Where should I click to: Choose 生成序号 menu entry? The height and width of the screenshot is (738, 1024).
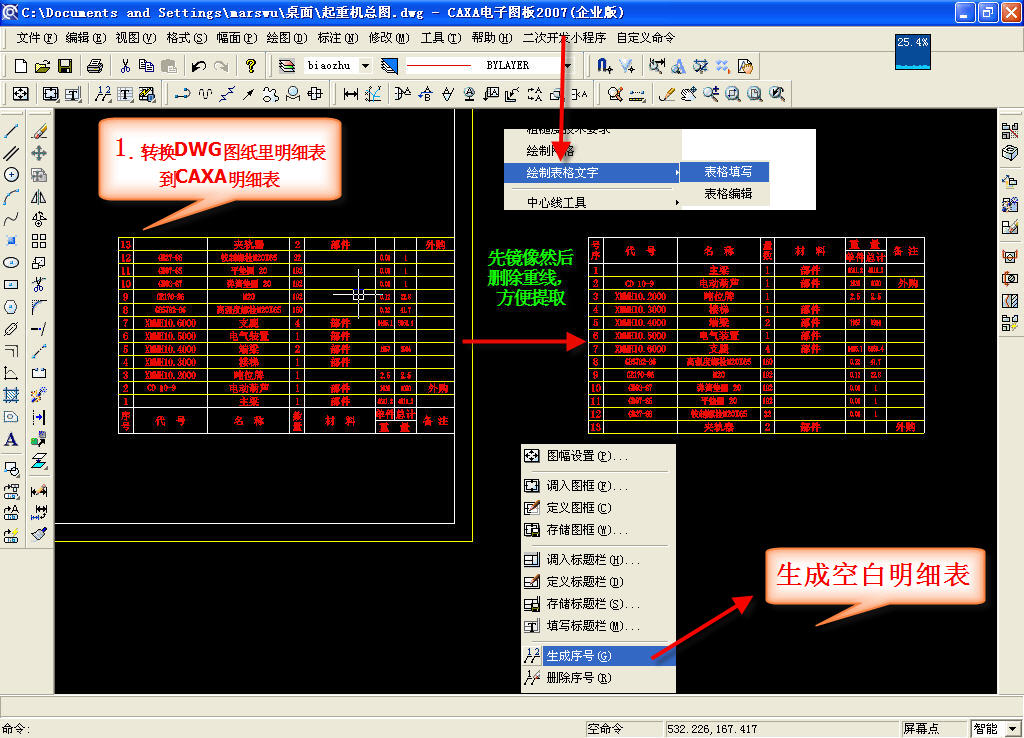click(x=598, y=656)
